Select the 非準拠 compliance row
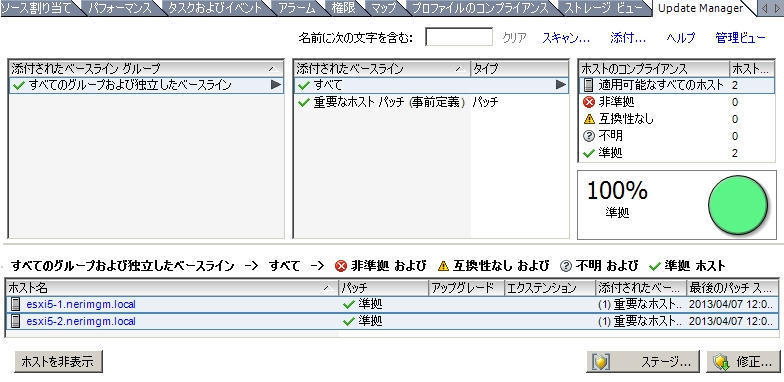 tap(677, 102)
